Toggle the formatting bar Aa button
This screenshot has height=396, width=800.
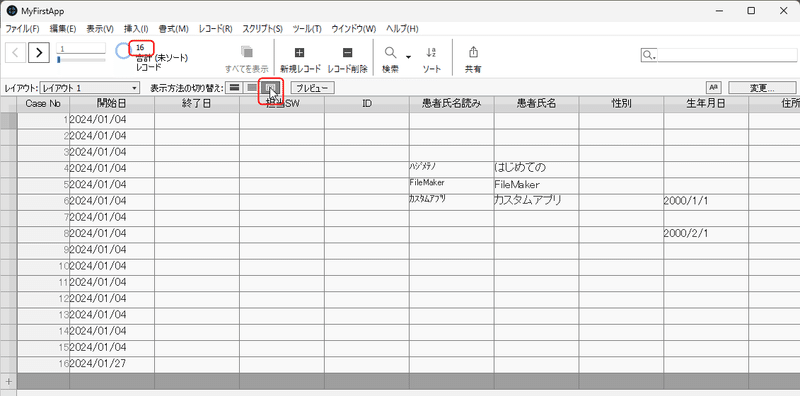coord(714,88)
